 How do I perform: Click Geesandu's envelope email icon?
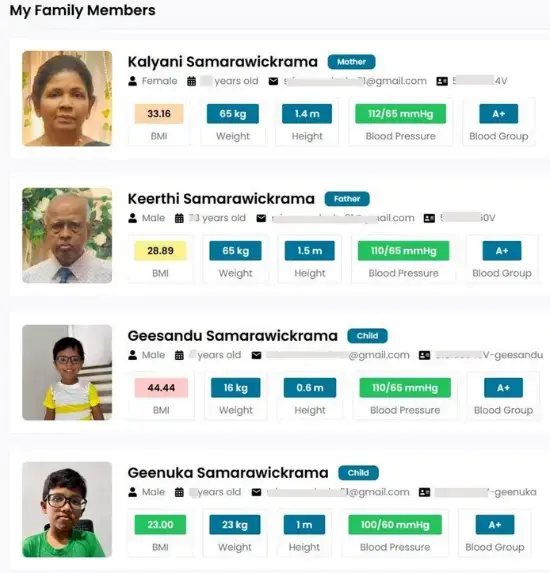click(x=257, y=355)
